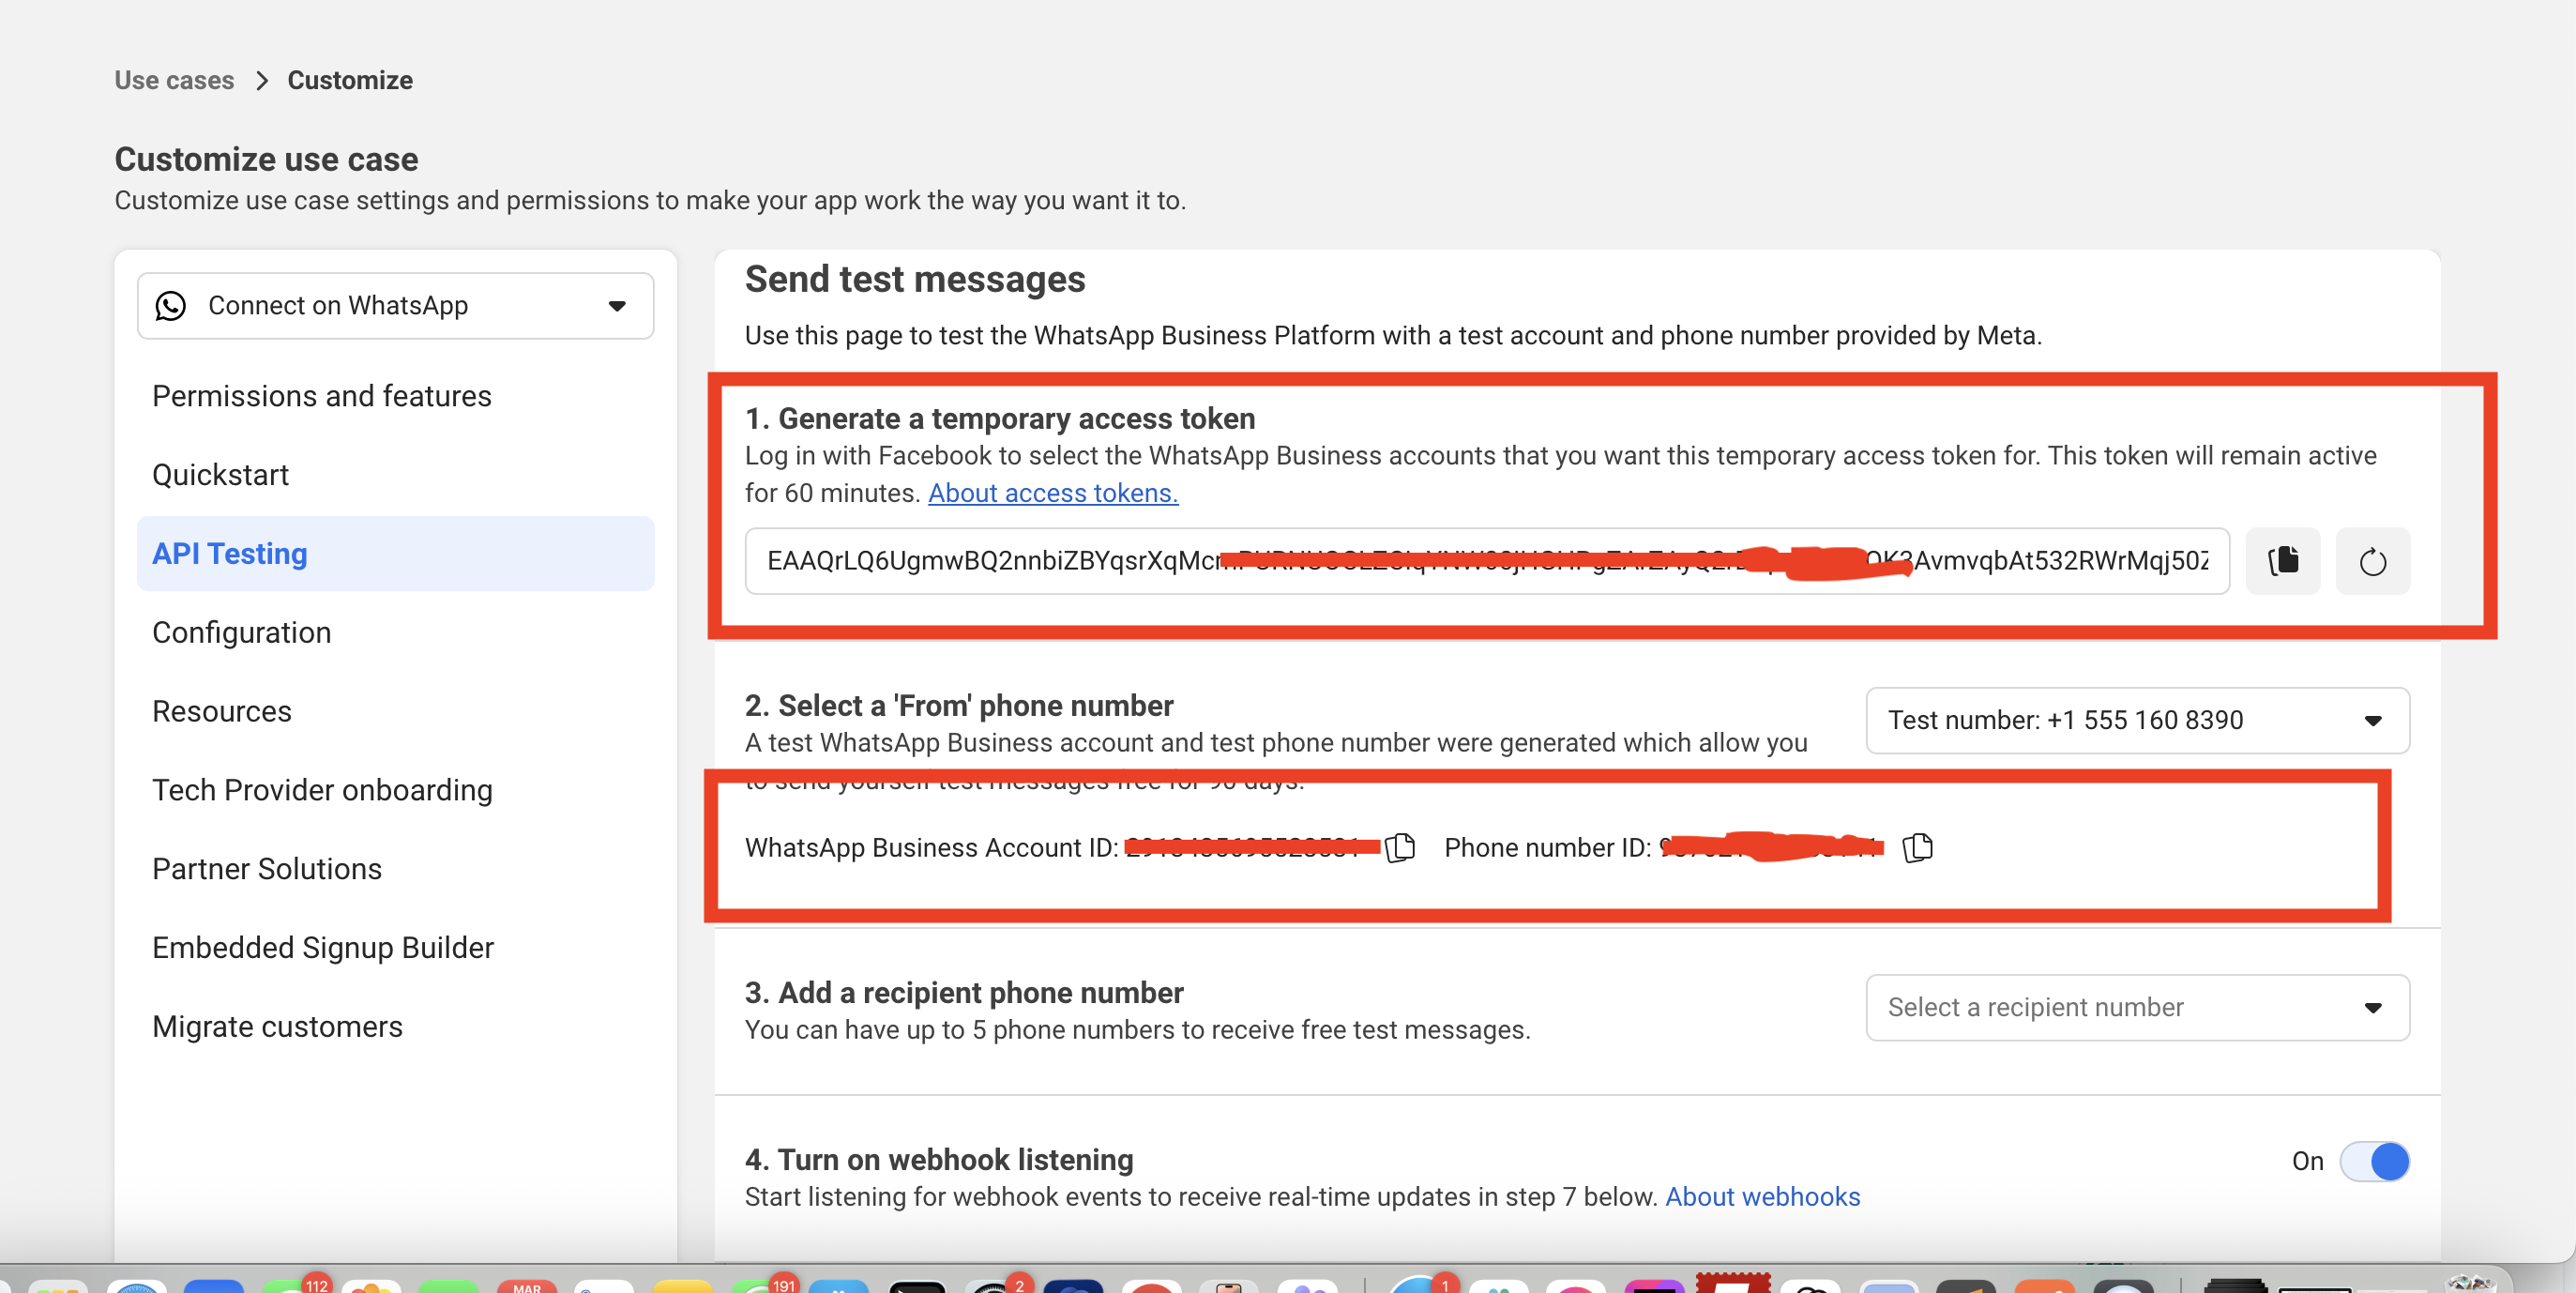The height and width of the screenshot is (1293, 2576).
Task: Open Tech Provider onboarding page
Action: tap(322, 790)
